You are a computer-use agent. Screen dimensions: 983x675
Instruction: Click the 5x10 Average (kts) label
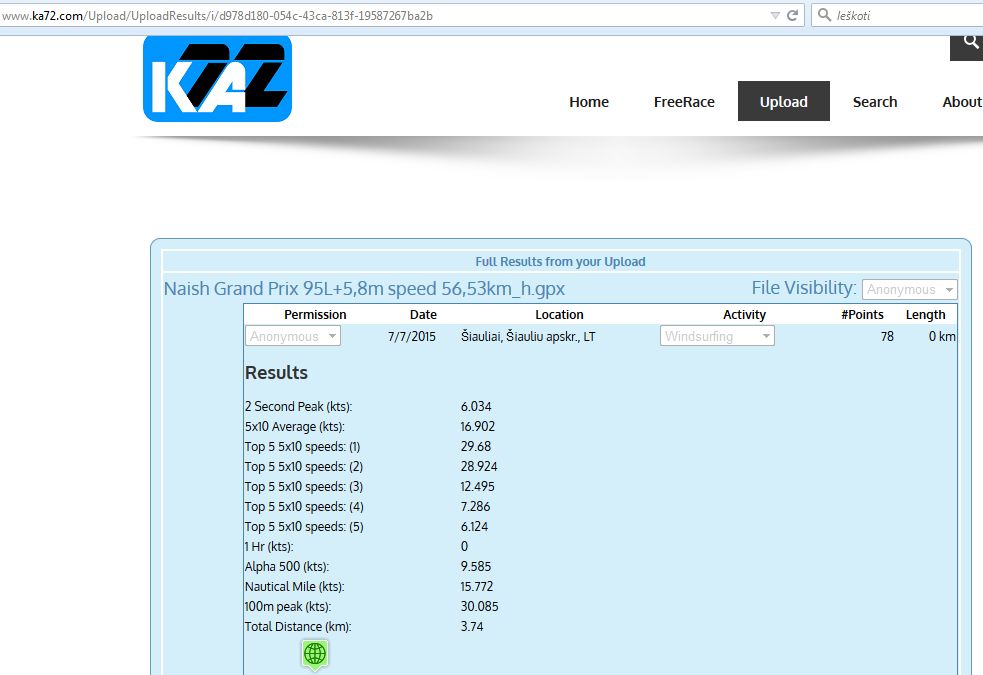coord(295,426)
